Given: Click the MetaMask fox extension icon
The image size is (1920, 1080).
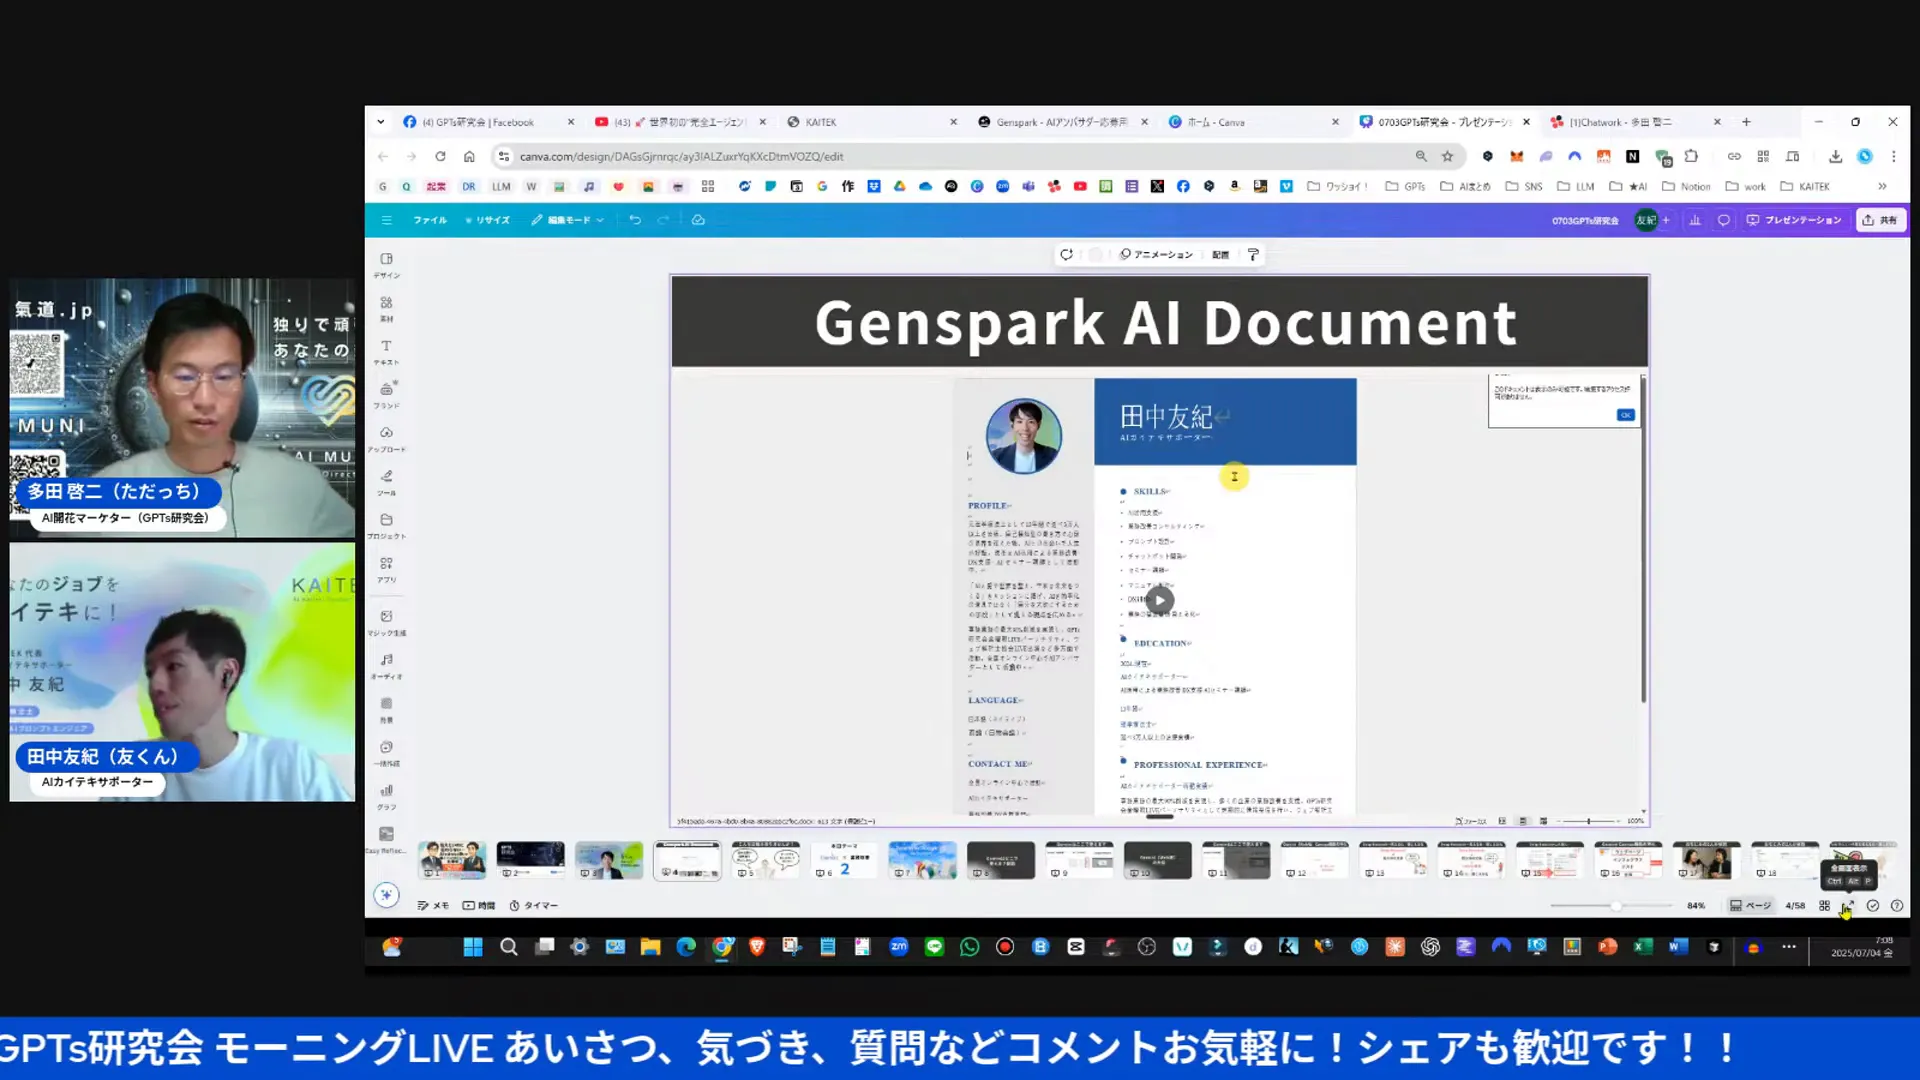Looking at the screenshot, I should click(1516, 156).
